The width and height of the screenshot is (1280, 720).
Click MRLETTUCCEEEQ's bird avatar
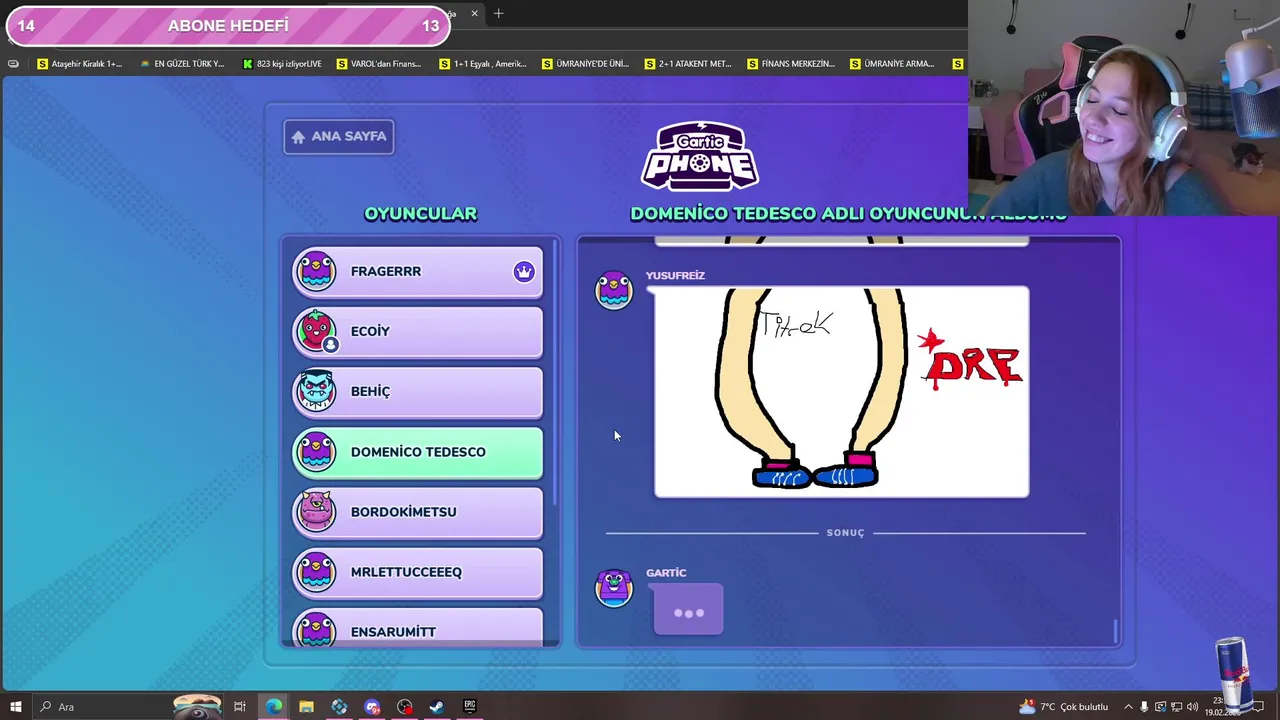pyautogui.click(x=317, y=571)
